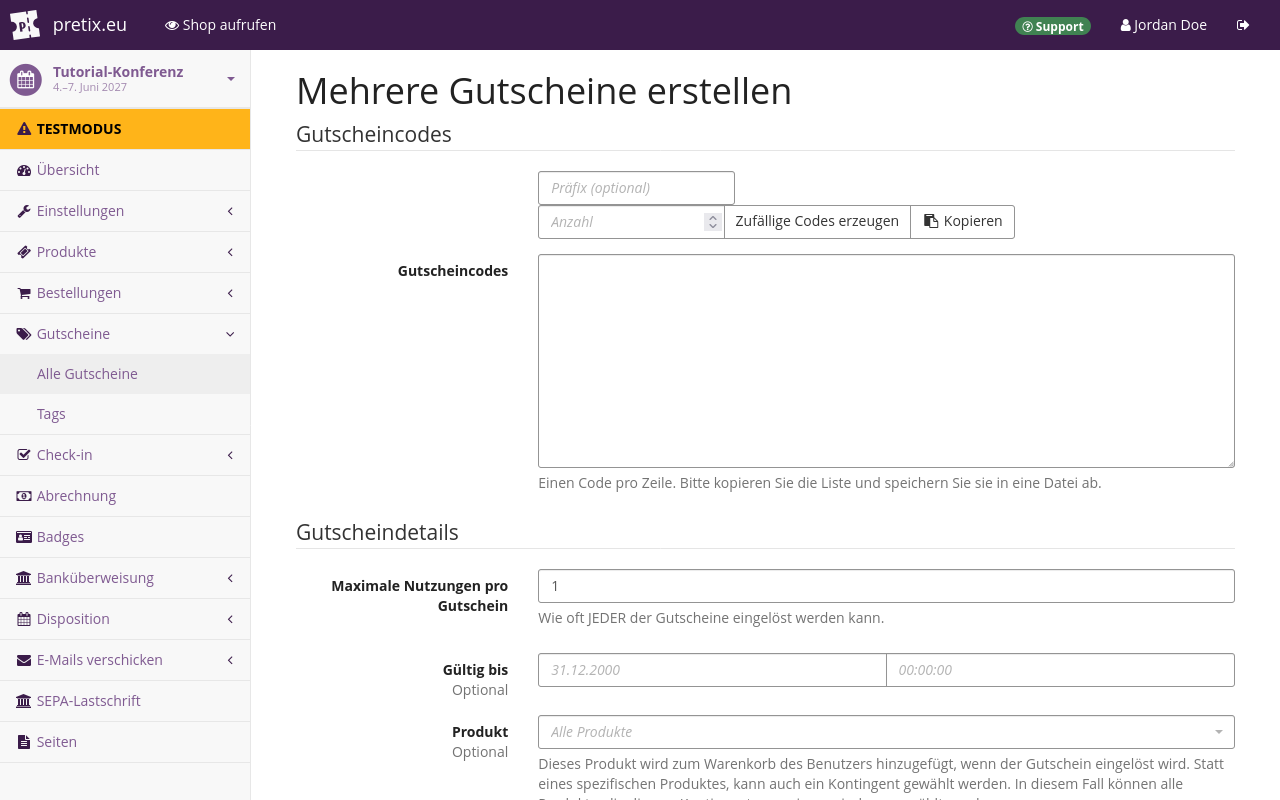Click the Check-in checkbox icon
This screenshot has width=1280, height=800.
point(24,455)
